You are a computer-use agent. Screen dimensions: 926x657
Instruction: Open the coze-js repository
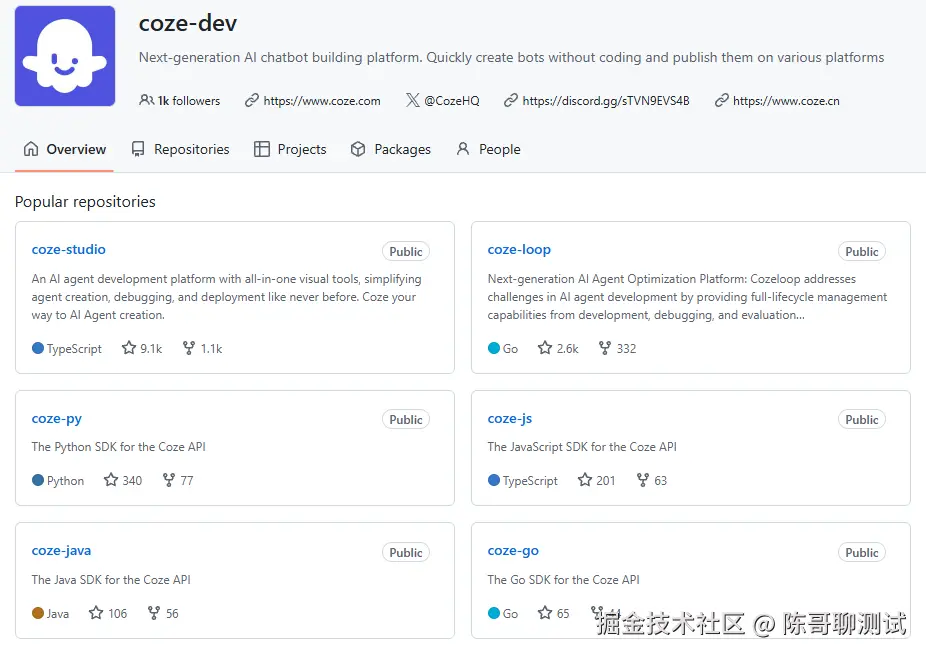coord(510,419)
